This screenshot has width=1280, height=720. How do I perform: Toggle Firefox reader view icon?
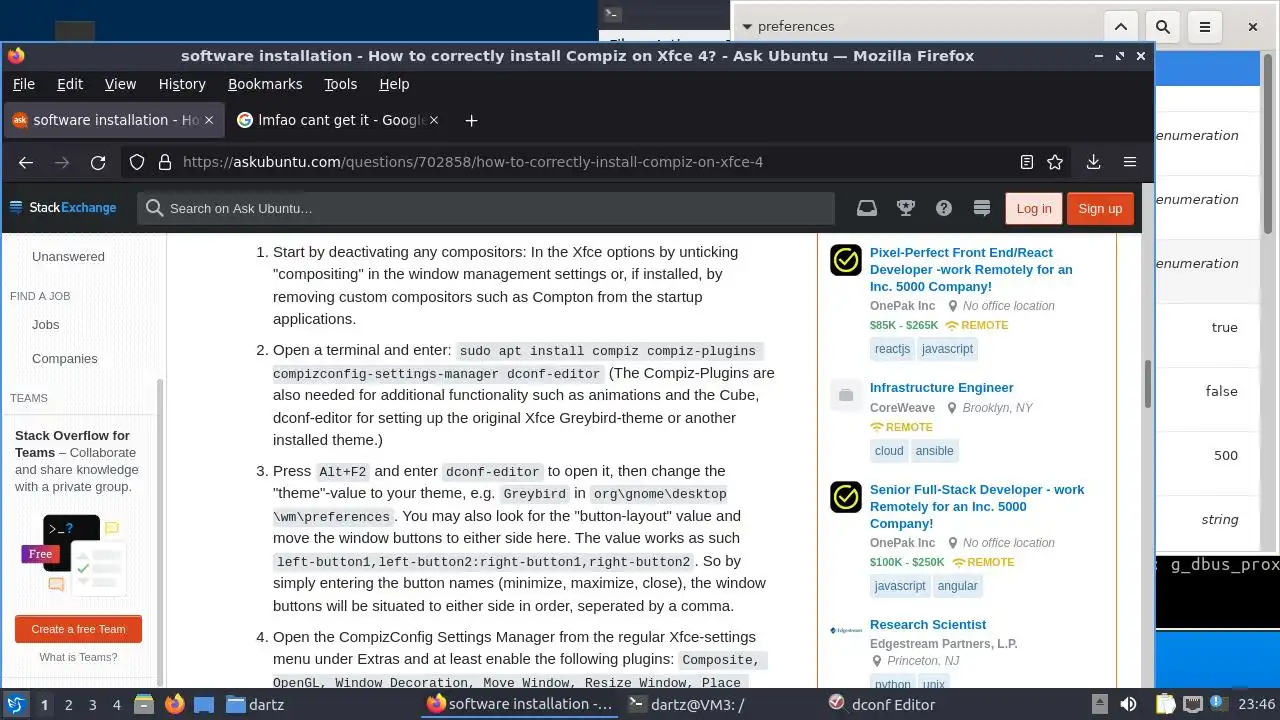point(1027,162)
